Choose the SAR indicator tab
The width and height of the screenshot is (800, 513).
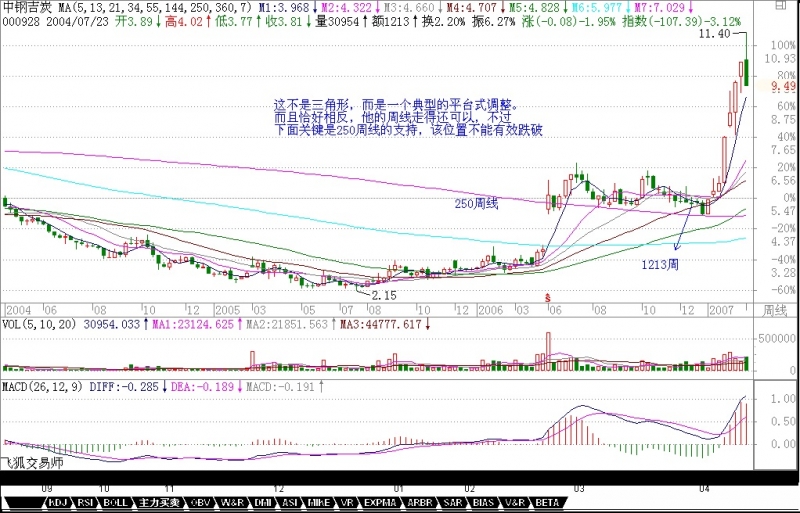click(x=447, y=503)
